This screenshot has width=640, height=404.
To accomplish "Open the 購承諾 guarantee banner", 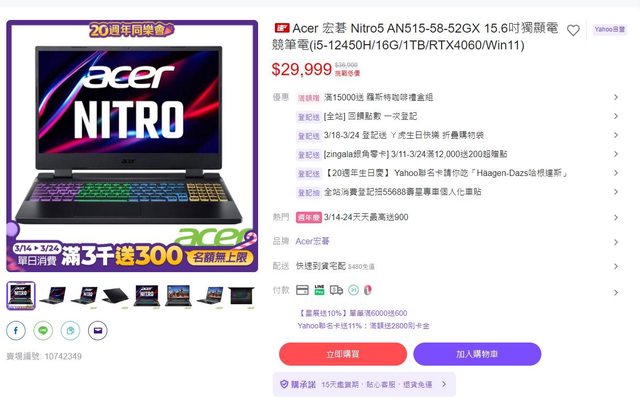I will (364, 384).
